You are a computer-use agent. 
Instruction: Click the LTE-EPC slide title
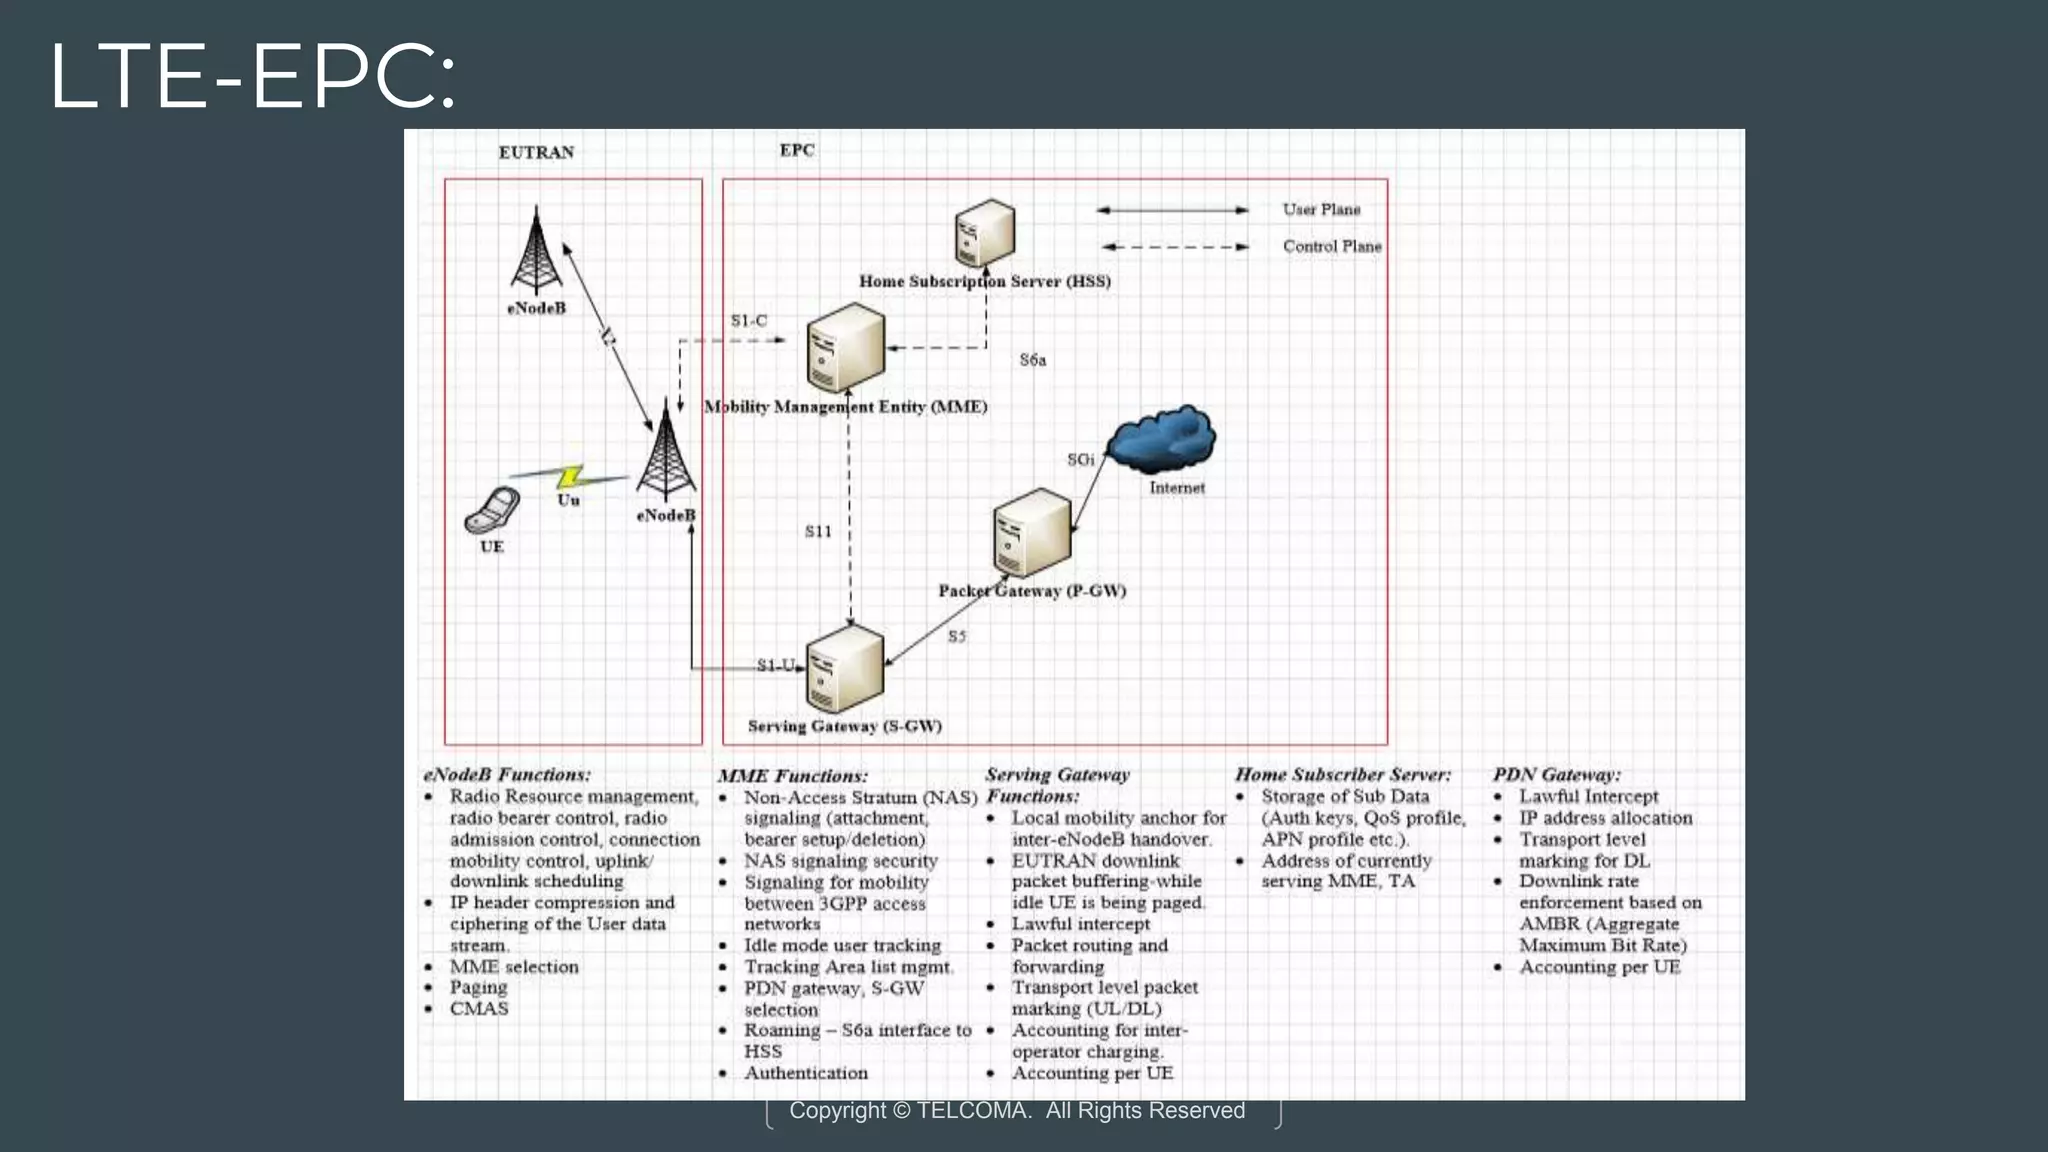[252, 76]
